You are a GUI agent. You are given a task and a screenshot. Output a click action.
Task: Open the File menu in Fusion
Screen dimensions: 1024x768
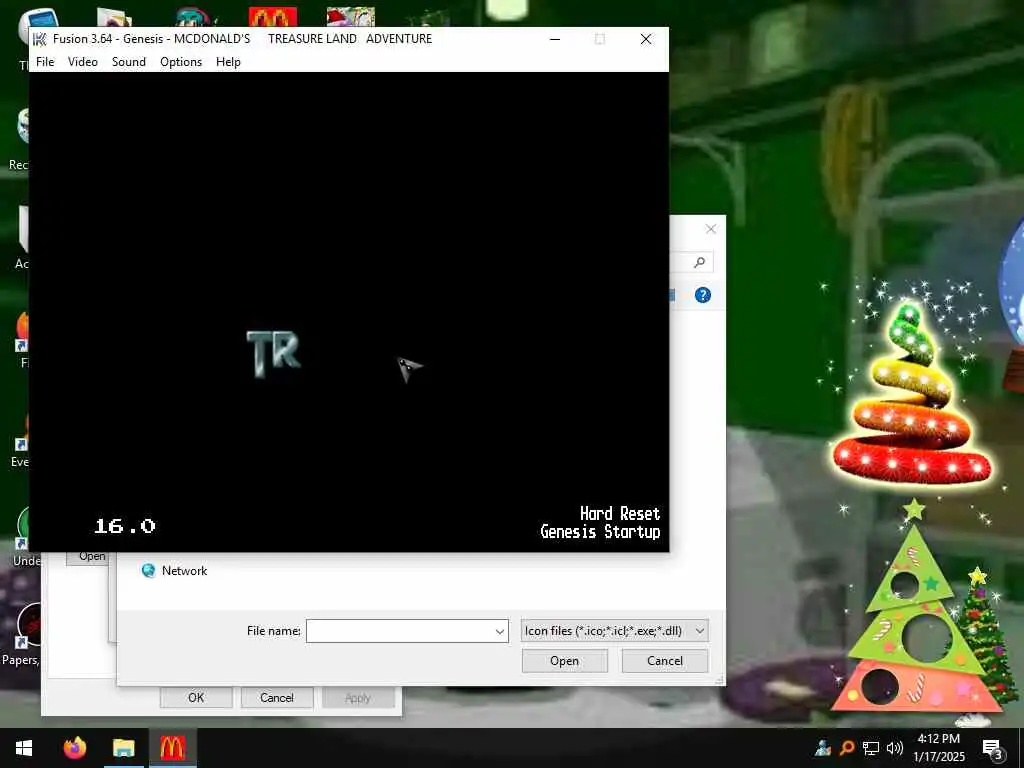coord(45,61)
